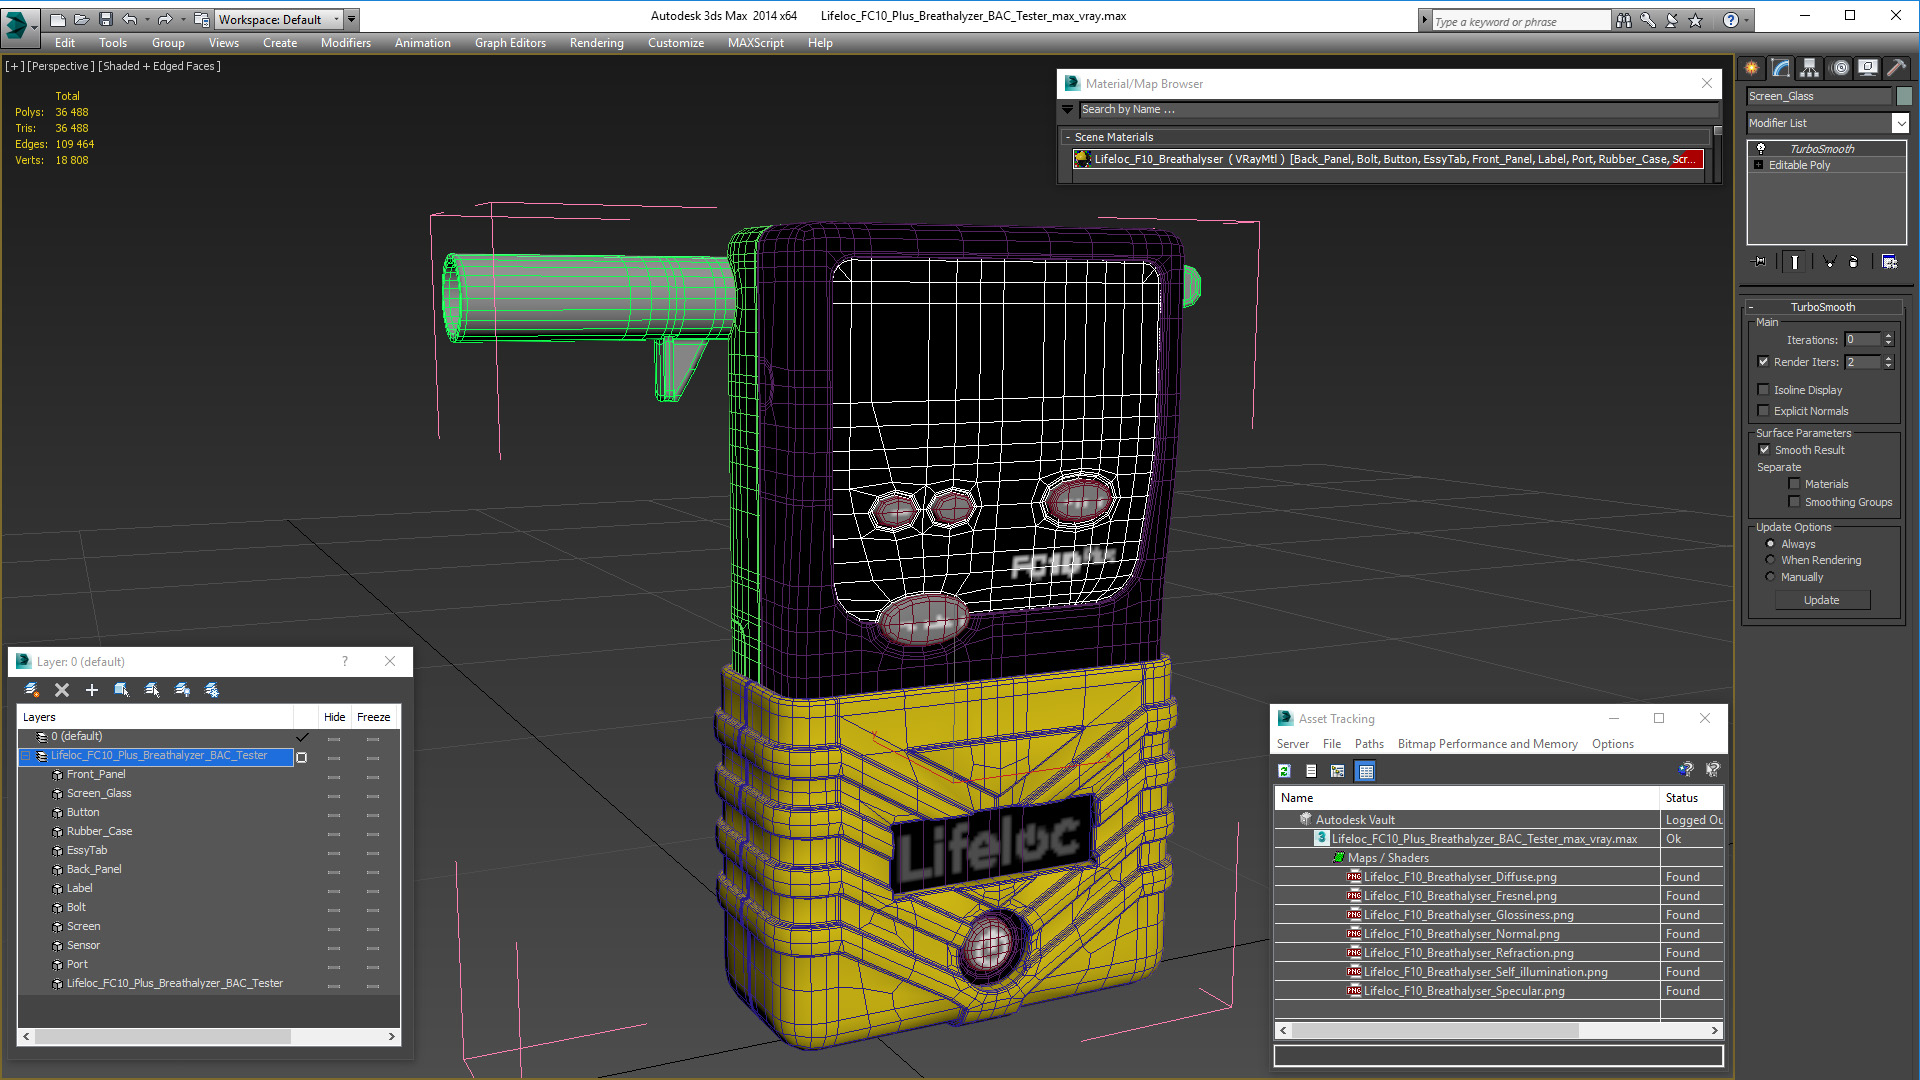Open the Undo history dropdown arrow
The width and height of the screenshot is (1920, 1080).
click(147, 19)
